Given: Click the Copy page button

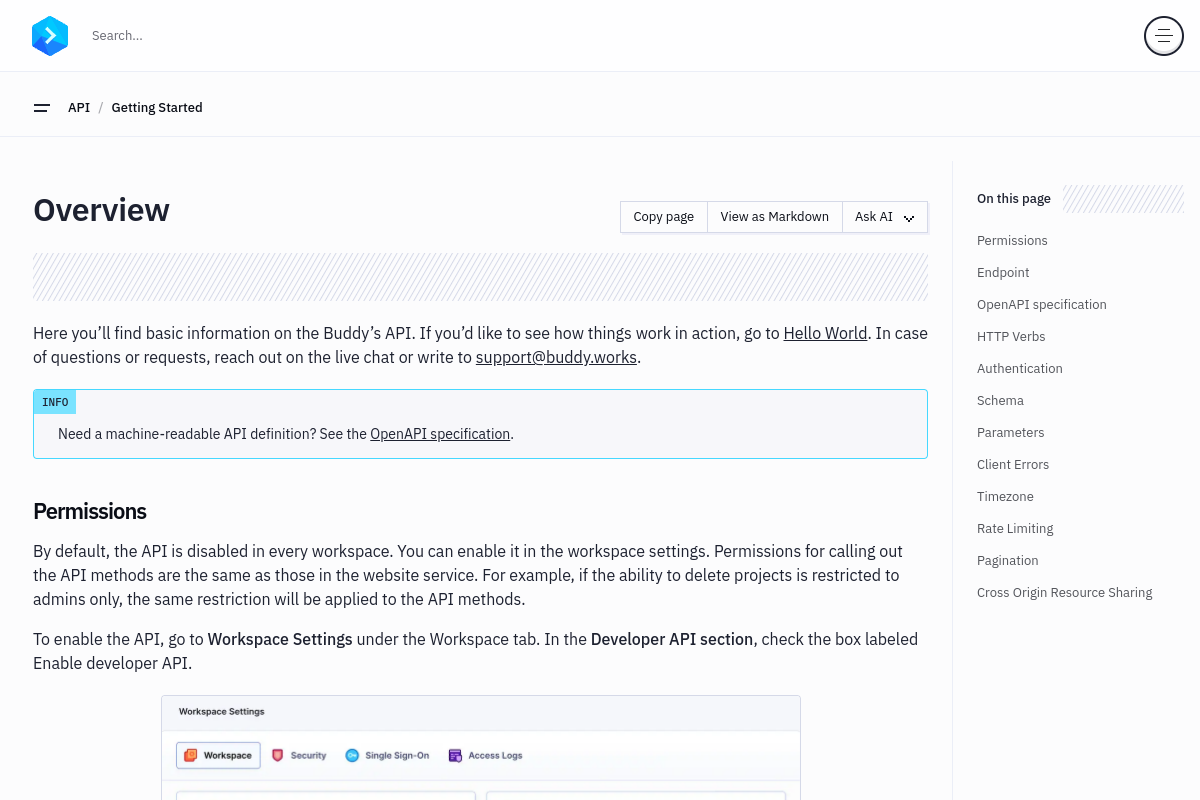Looking at the screenshot, I should click(x=664, y=217).
